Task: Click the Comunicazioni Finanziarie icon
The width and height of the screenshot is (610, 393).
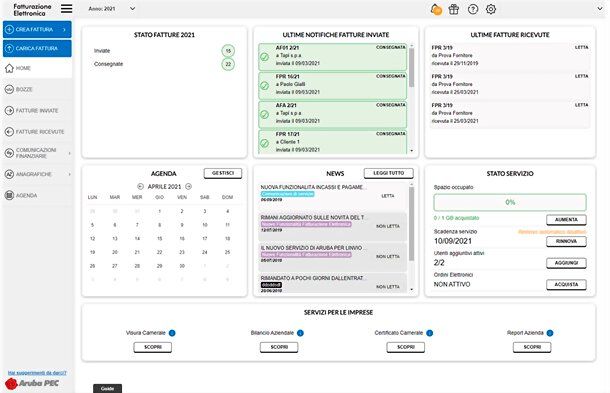Action: 9,153
